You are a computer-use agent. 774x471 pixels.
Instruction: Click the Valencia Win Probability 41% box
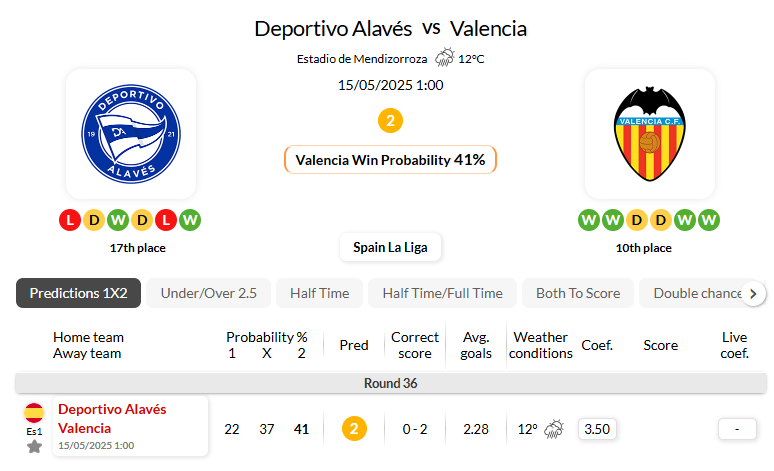pos(390,159)
